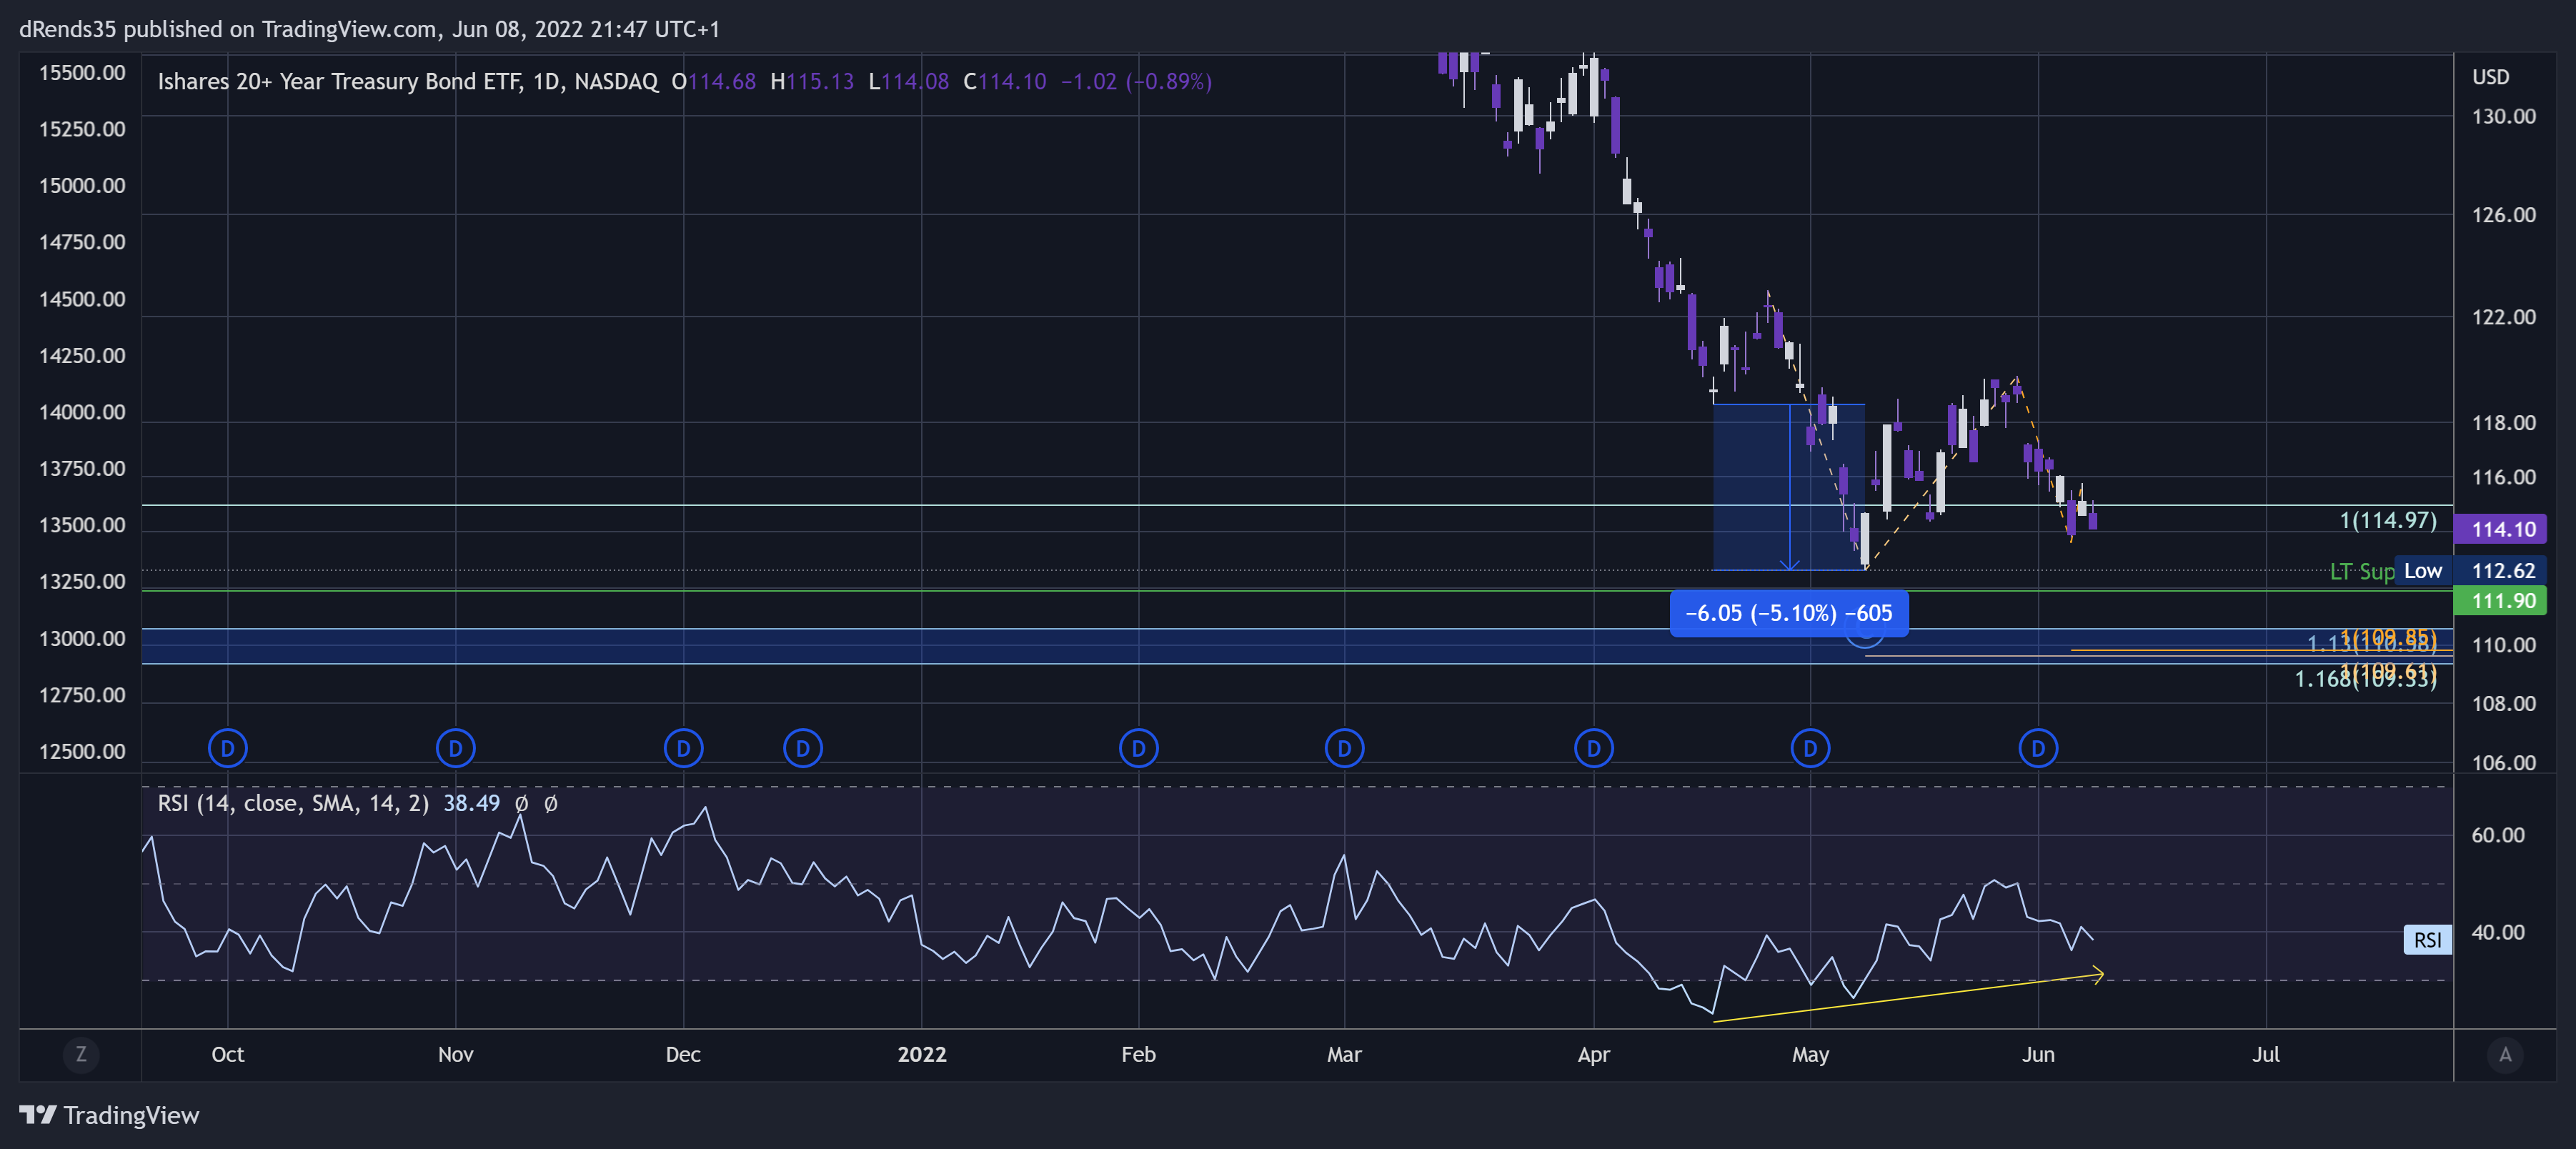Click the closing price C114.10
2576x1149 pixels.
point(1004,81)
